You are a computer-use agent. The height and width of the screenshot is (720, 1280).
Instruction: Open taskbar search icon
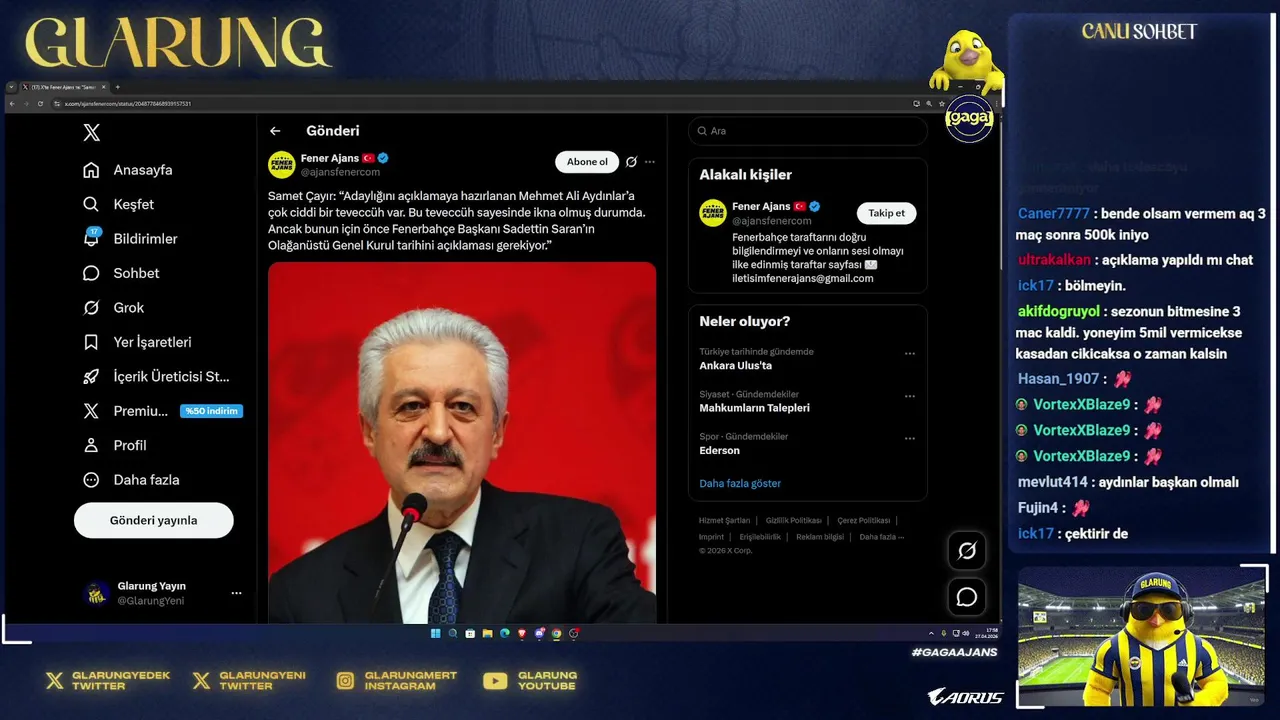tap(453, 633)
